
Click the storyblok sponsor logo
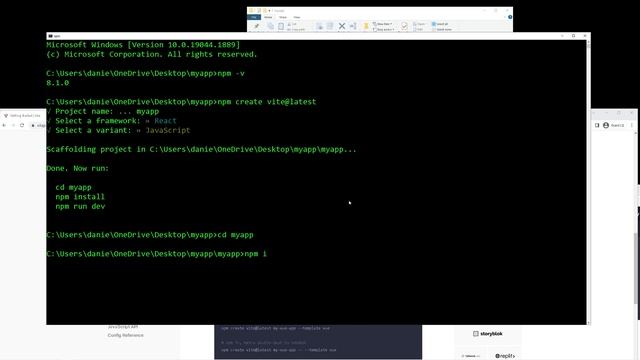488,333
